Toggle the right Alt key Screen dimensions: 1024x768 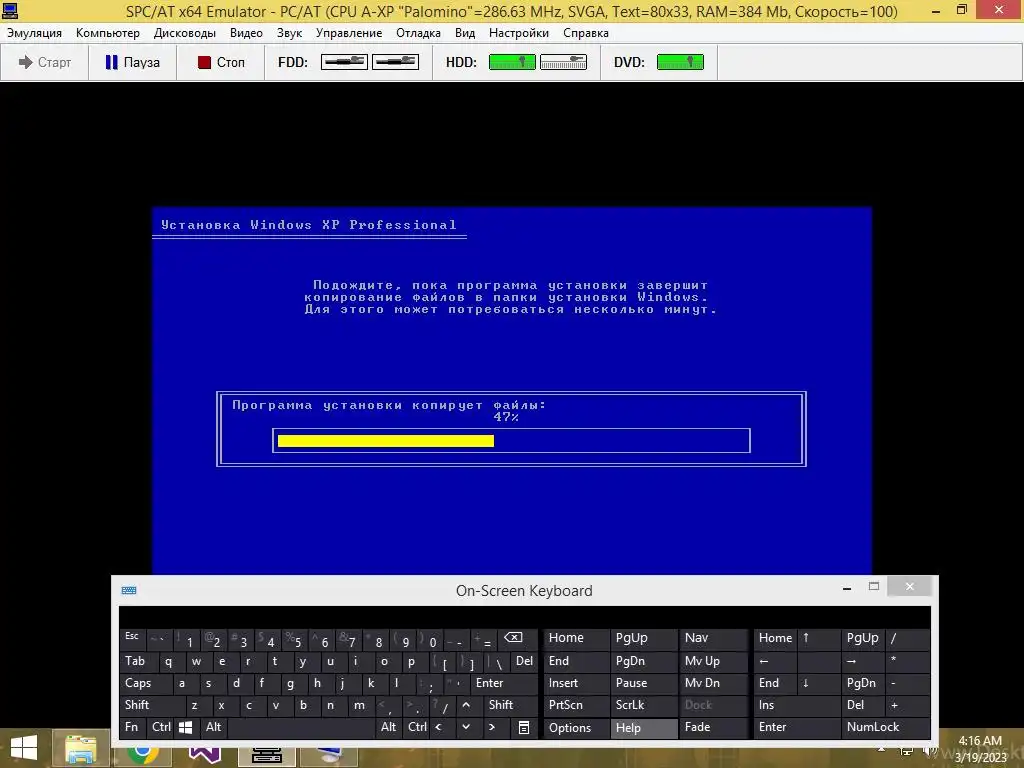tap(389, 727)
